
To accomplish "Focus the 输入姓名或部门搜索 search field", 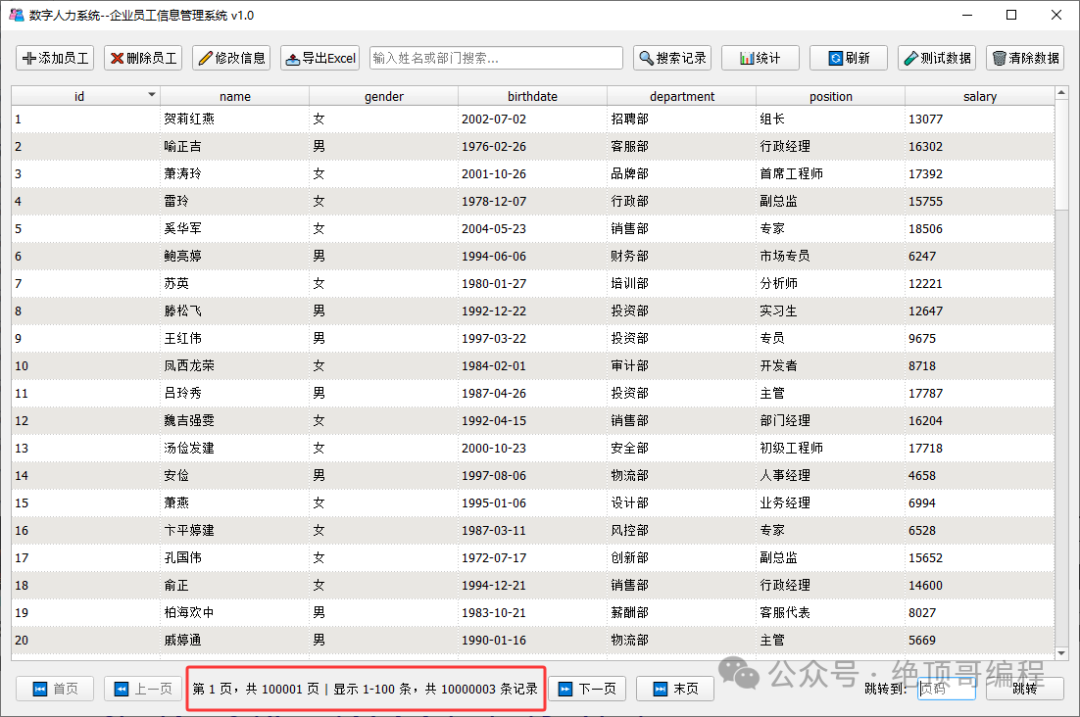I will 496,58.
